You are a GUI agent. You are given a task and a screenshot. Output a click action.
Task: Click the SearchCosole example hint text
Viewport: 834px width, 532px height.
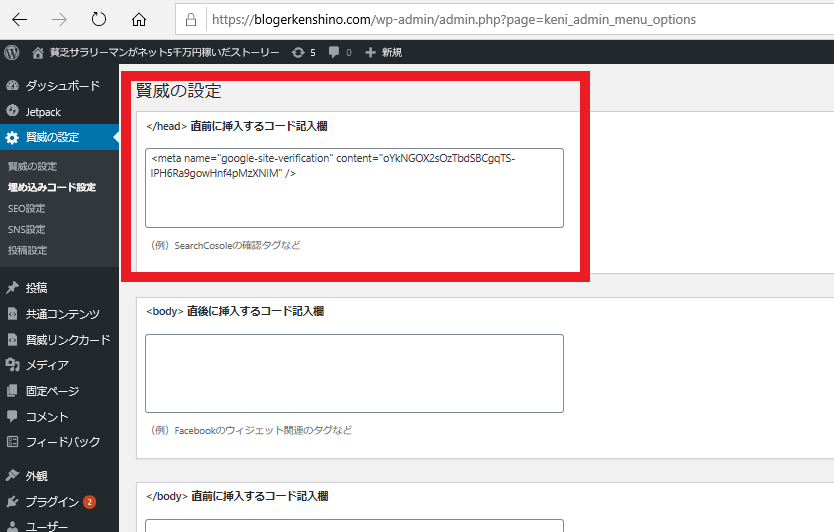[x=226, y=245]
